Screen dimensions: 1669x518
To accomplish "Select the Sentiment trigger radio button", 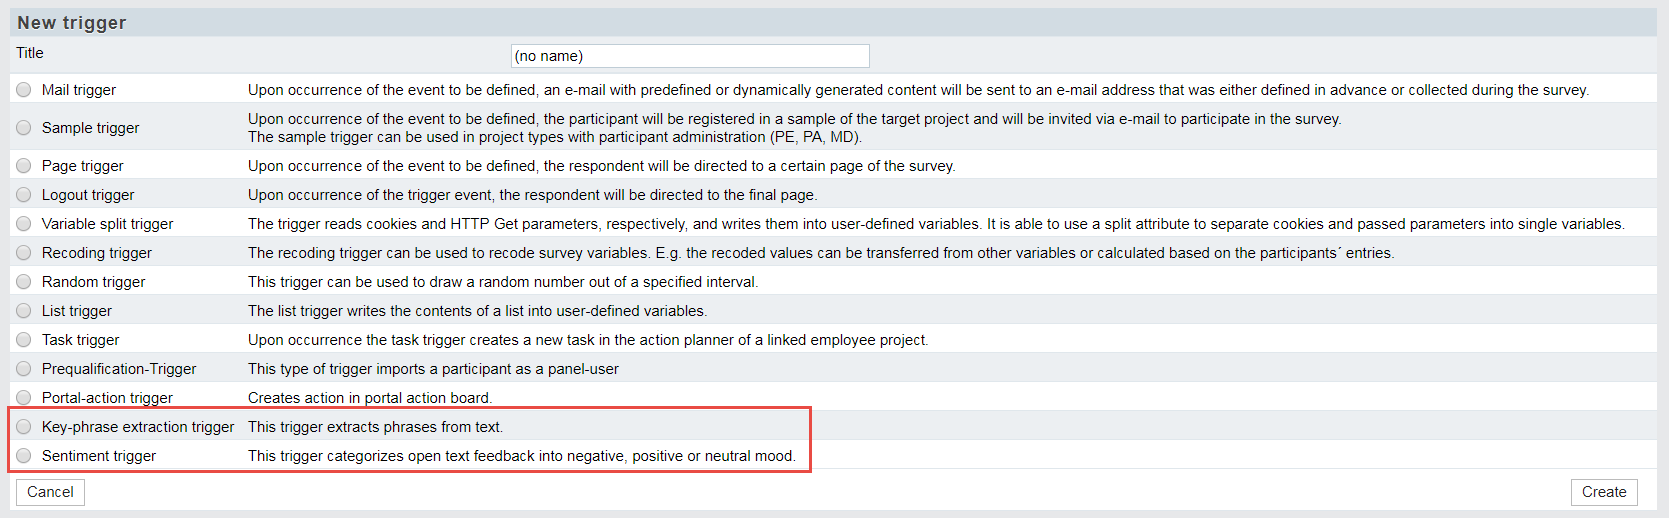I will tap(24, 456).
